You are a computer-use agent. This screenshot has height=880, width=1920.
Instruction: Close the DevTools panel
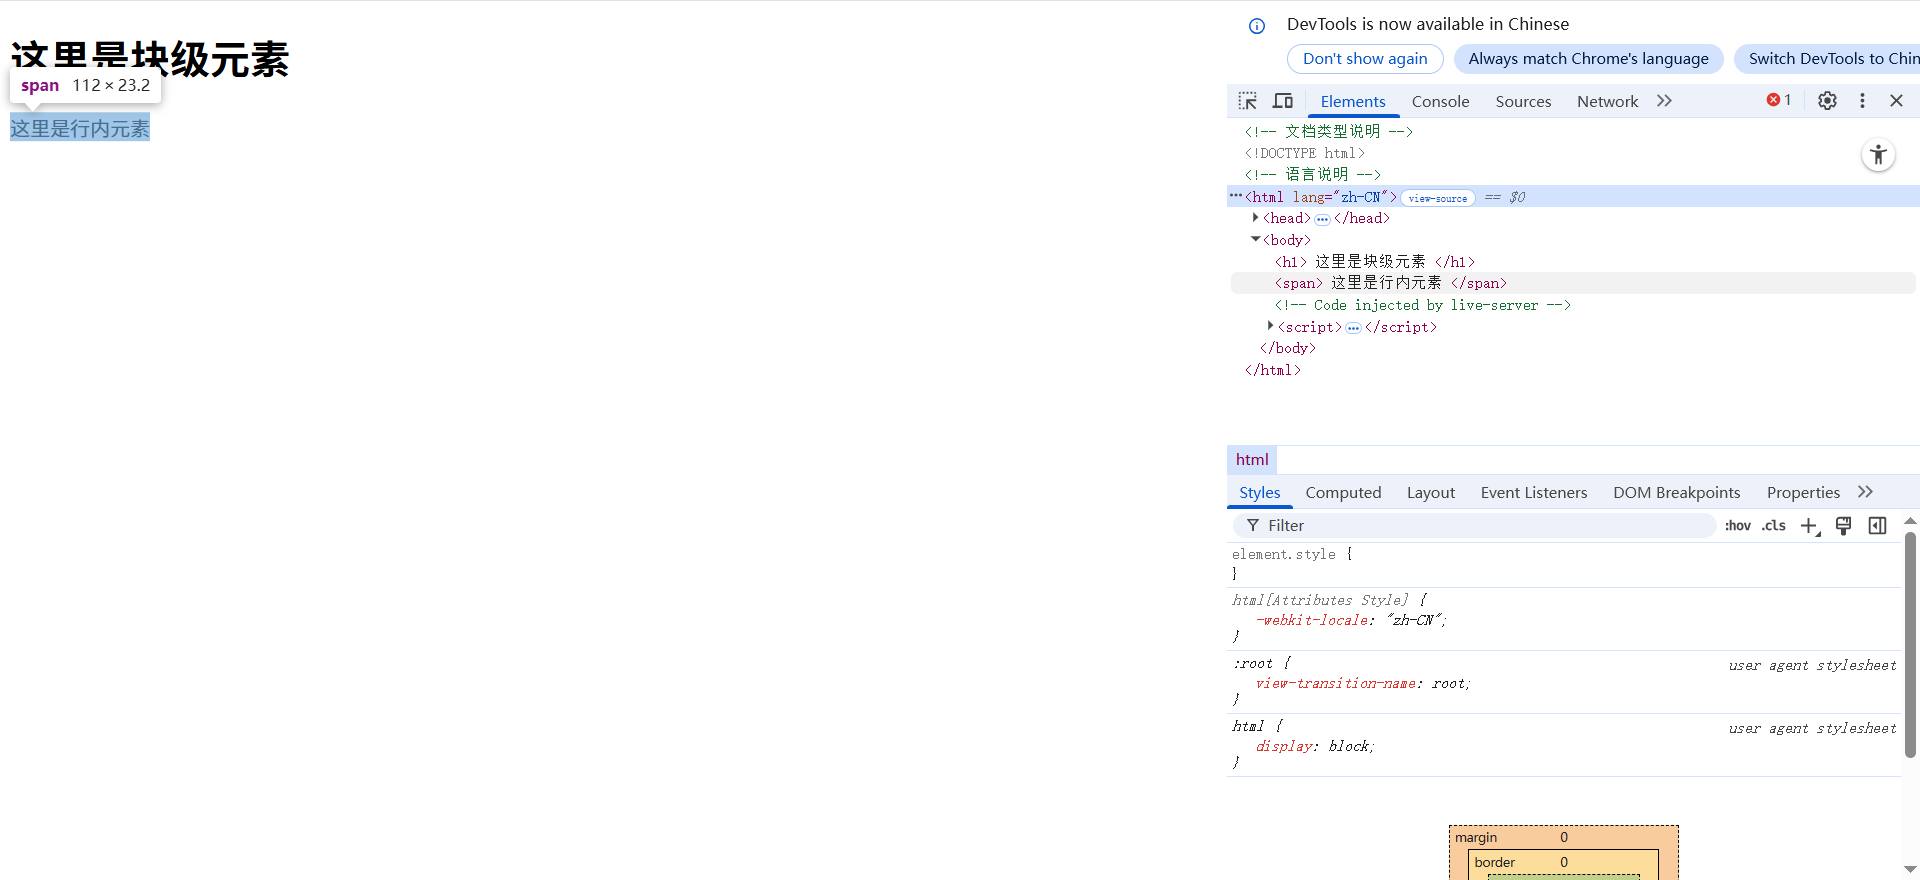pos(1896,100)
